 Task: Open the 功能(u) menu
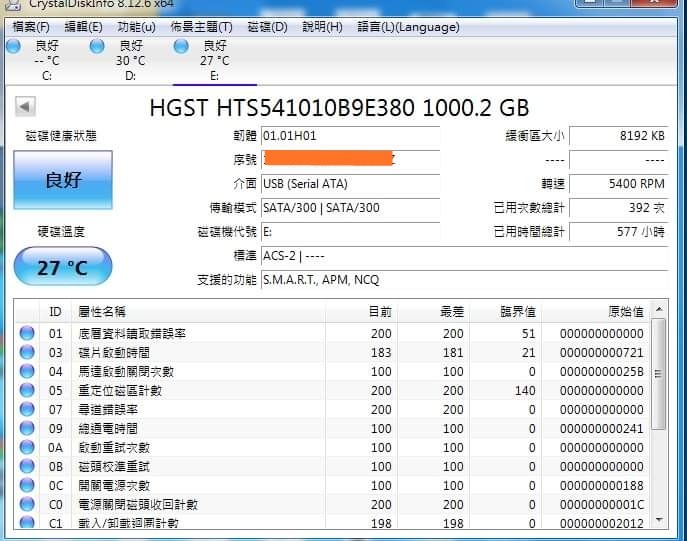click(136, 27)
